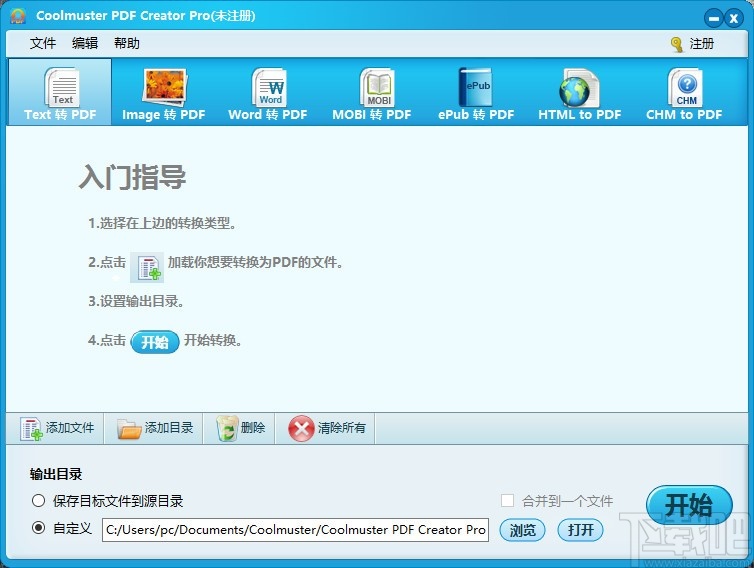Select the ePub to PDF tab
The width and height of the screenshot is (754, 568).
coord(476,92)
